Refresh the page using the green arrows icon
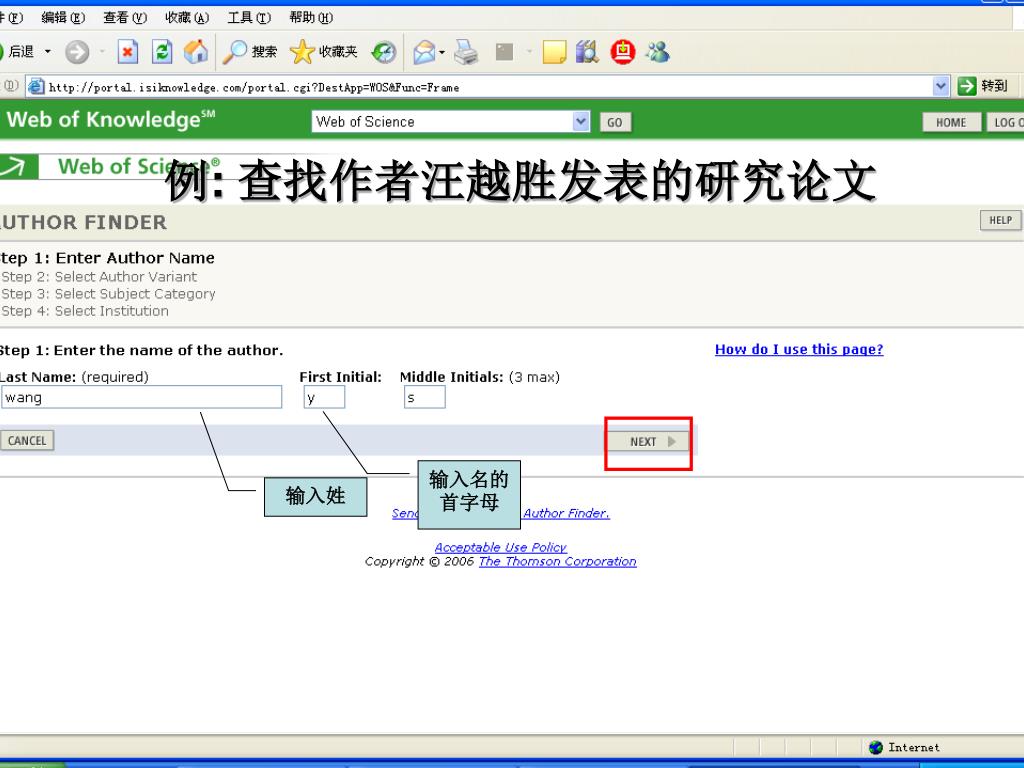This screenshot has width=1024, height=768. tap(162, 52)
